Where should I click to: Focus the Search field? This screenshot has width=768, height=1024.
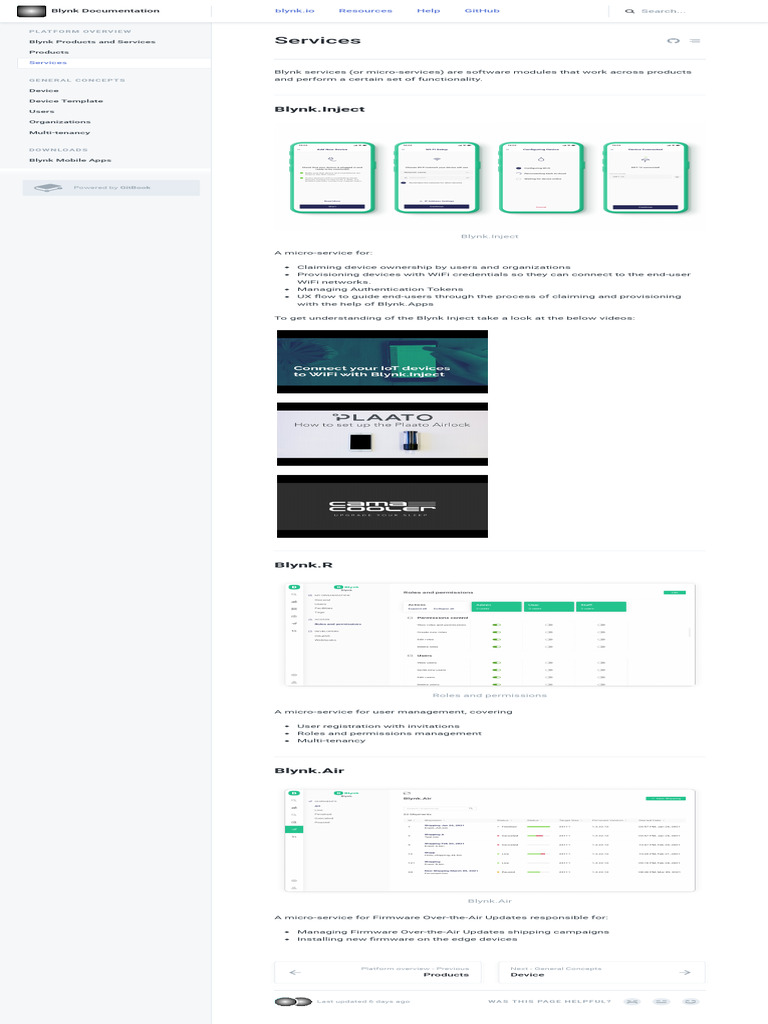pyautogui.click(x=663, y=11)
